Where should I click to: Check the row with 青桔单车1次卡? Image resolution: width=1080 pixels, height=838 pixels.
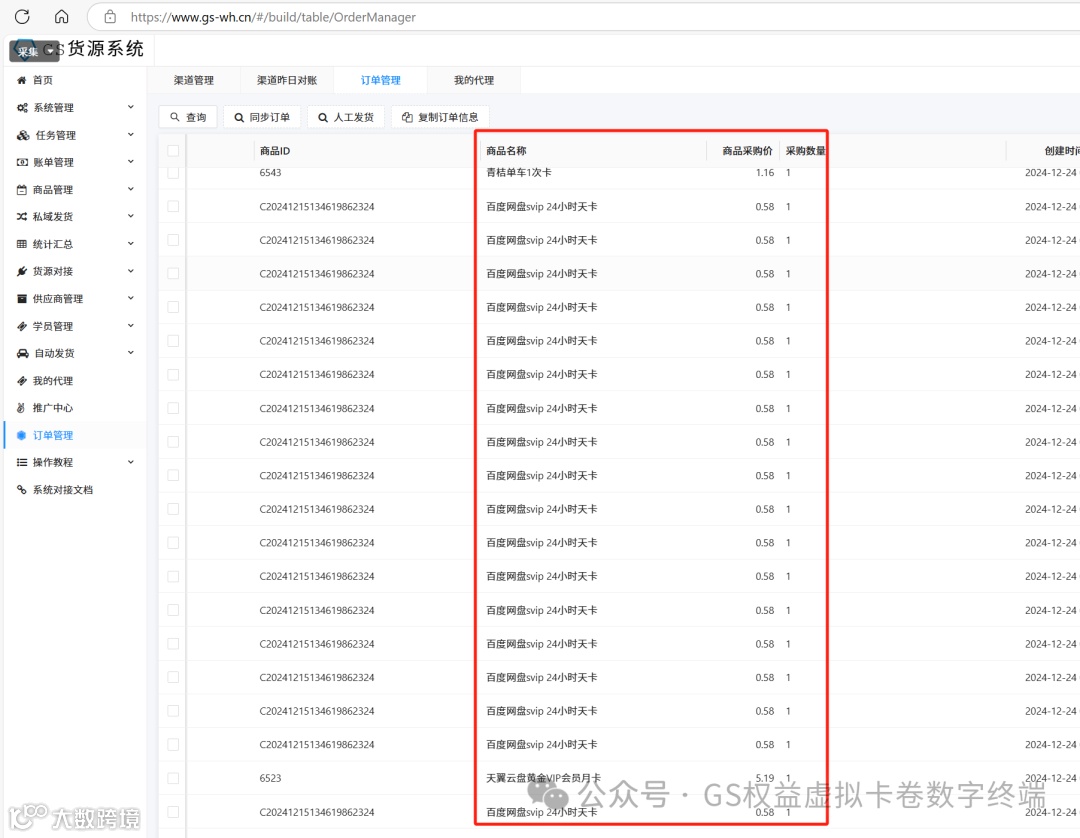pyautogui.click(x=173, y=172)
